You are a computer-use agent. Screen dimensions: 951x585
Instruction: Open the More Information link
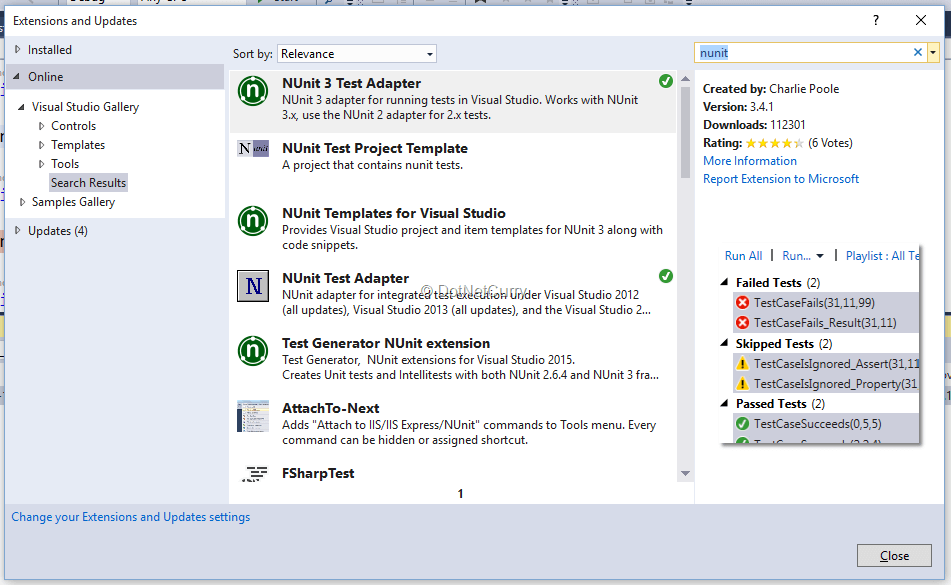pos(750,161)
